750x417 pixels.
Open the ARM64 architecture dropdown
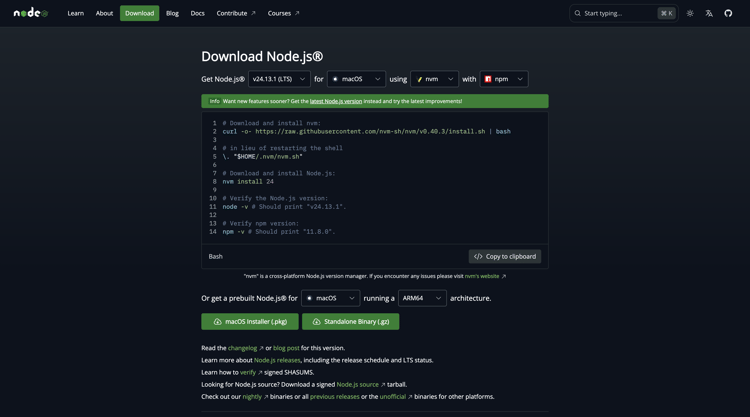pyautogui.click(x=422, y=298)
